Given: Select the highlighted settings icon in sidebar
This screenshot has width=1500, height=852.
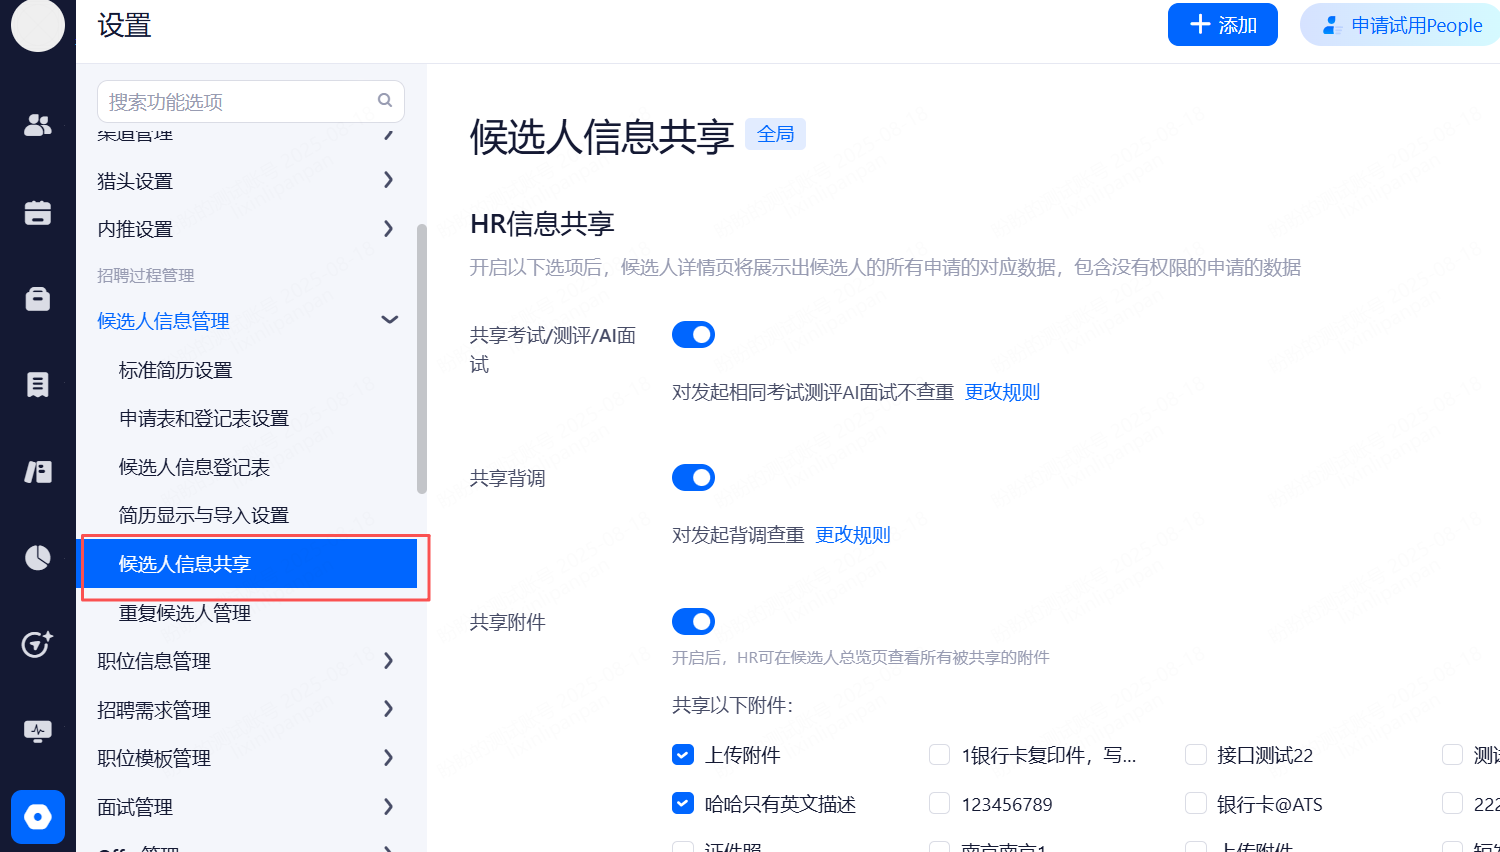Looking at the screenshot, I should coord(38,817).
